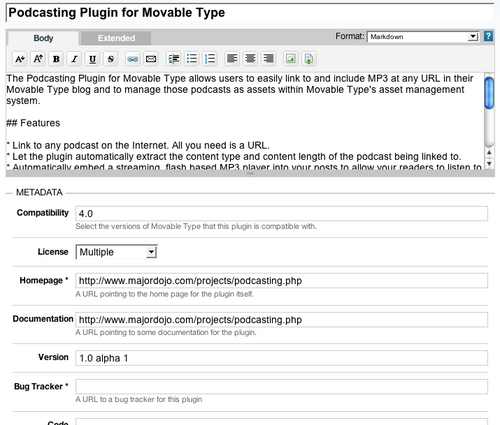Image resolution: width=500 pixels, height=425 pixels.
Task: Click the 'Link to any podcast' bullet line
Action: (138, 146)
